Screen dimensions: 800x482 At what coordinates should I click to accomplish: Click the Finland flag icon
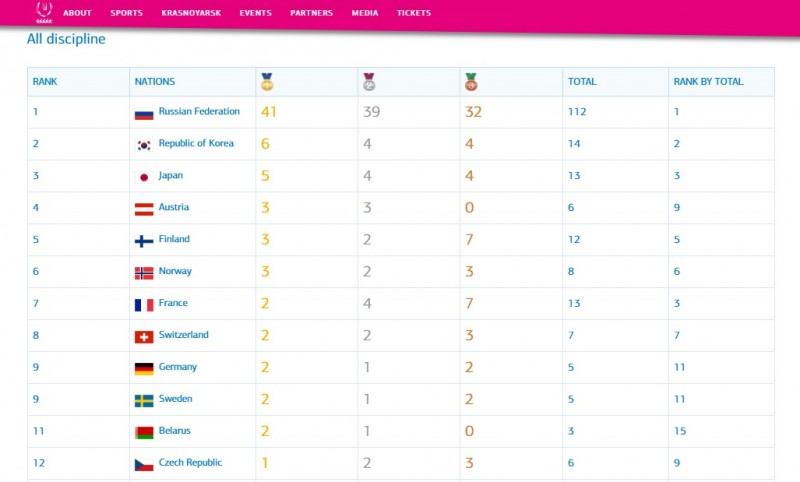[144, 241]
